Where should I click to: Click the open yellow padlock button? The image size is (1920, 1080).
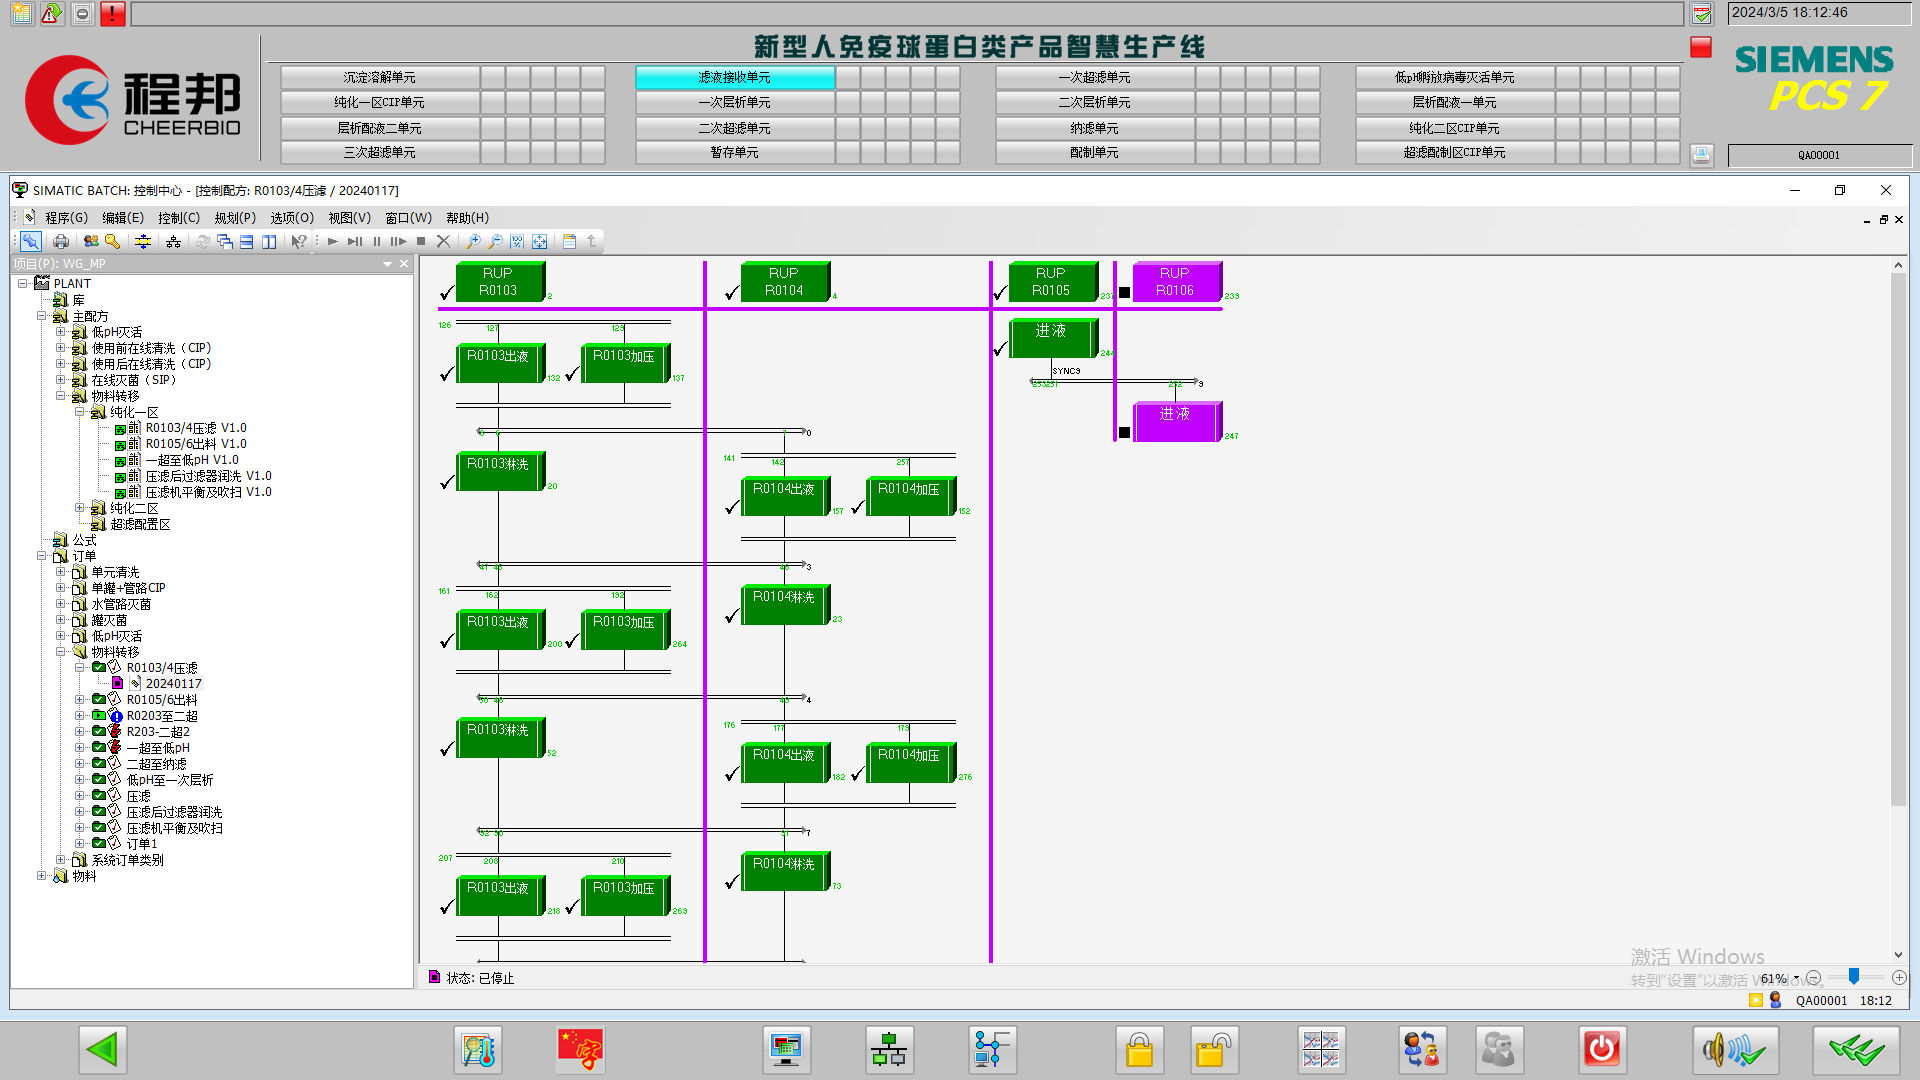[x=1214, y=1050]
